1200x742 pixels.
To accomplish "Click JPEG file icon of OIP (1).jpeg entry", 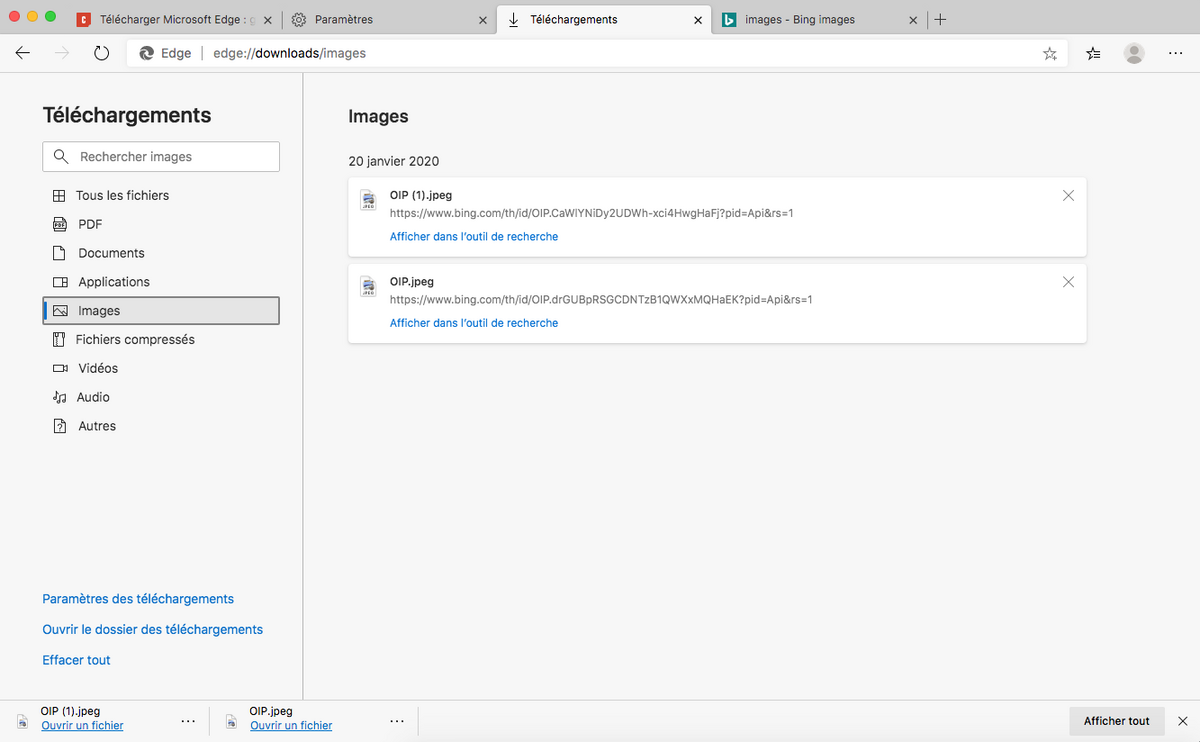I will pyautogui.click(x=368, y=201).
